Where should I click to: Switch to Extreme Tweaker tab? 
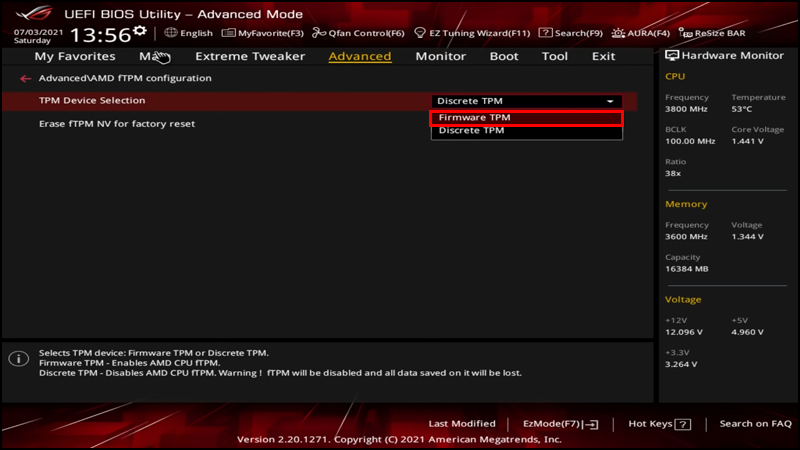pos(250,56)
